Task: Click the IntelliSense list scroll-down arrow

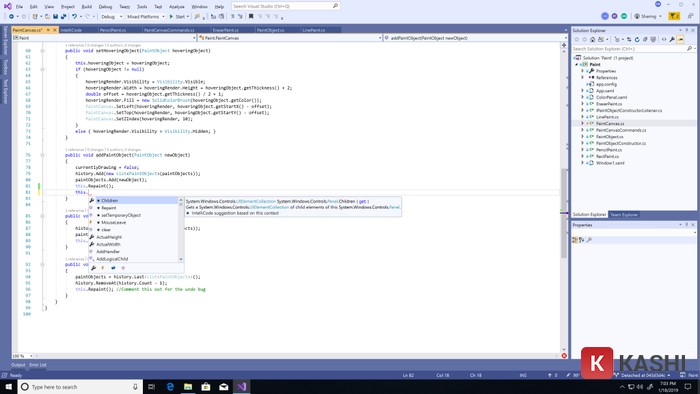Action: (x=181, y=259)
